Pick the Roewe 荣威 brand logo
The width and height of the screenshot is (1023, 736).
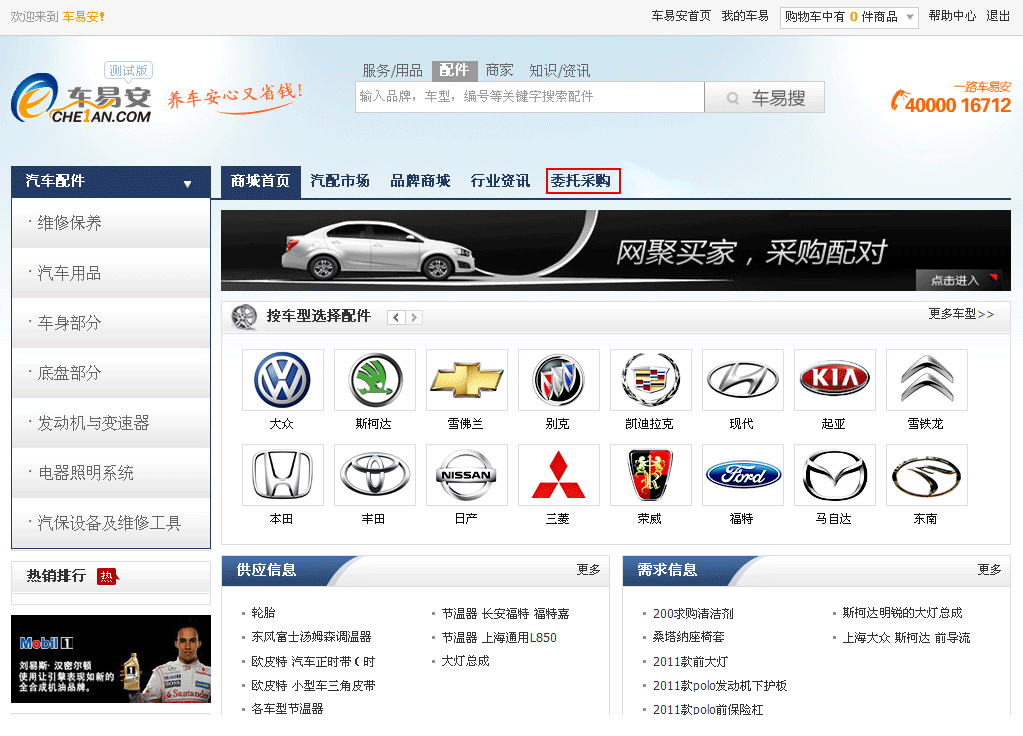650,475
